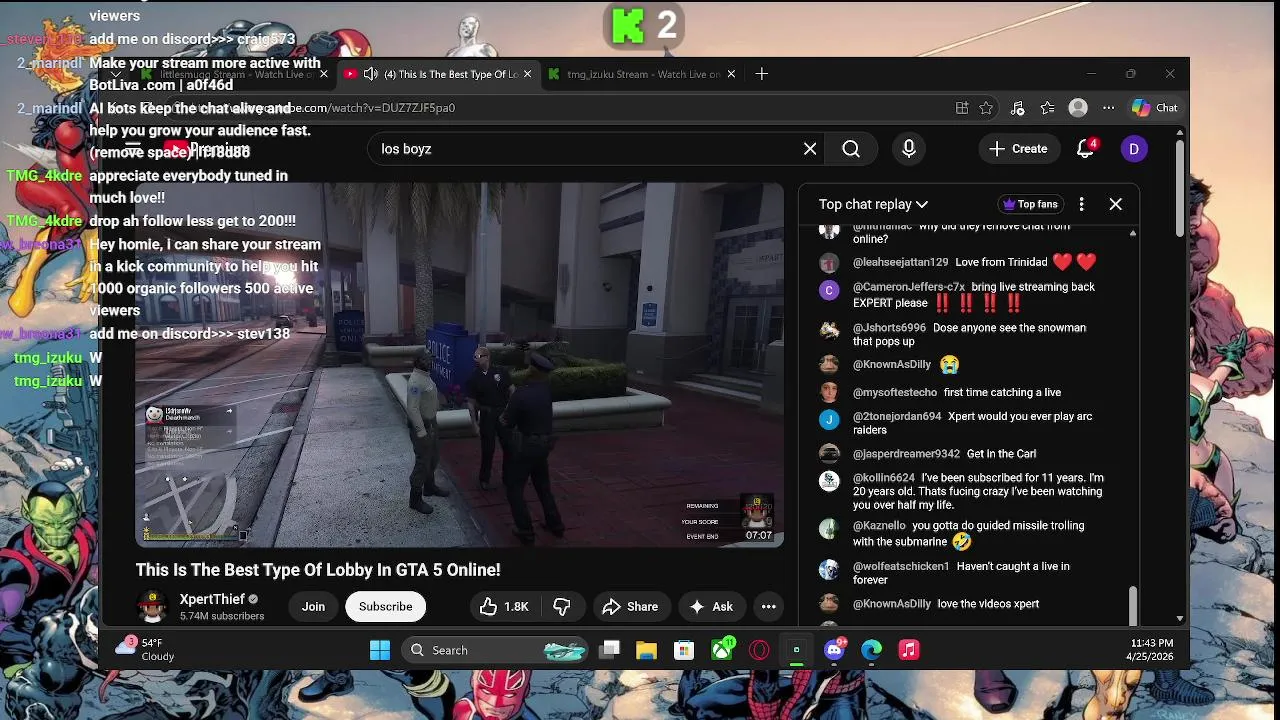
Task: Open commenter @Kaznello profile
Action: pos(879,525)
